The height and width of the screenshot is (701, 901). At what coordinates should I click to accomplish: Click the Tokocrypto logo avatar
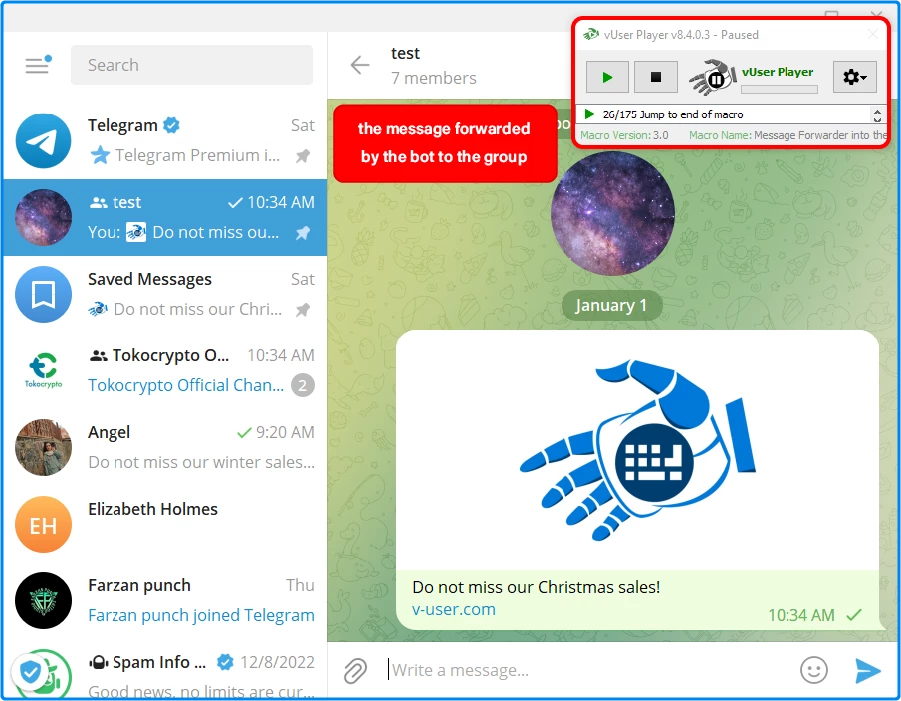coord(43,371)
